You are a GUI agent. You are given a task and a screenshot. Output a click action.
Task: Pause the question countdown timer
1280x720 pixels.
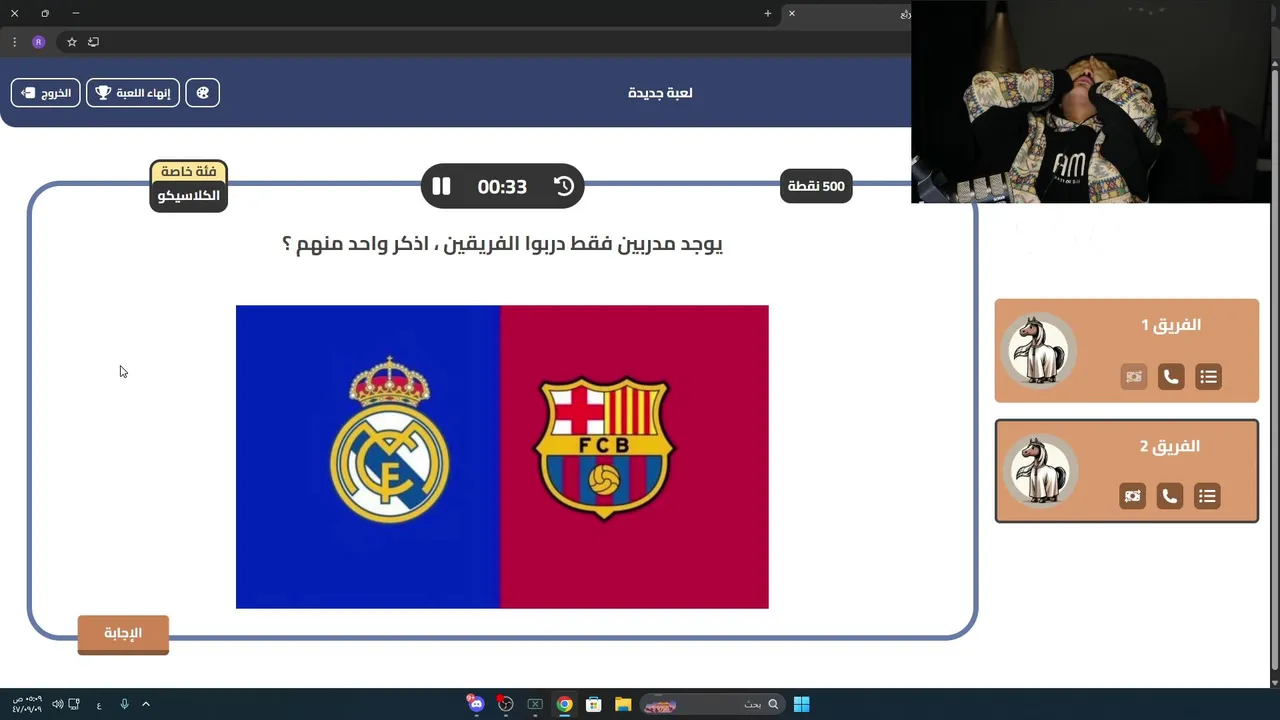click(441, 186)
